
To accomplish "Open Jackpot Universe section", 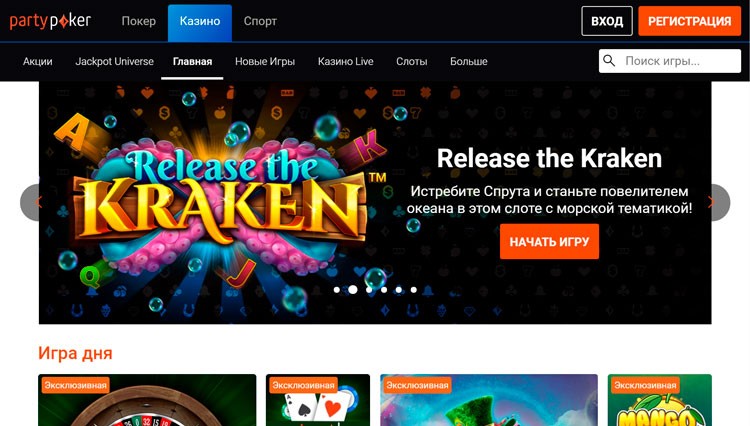I will tap(114, 61).
